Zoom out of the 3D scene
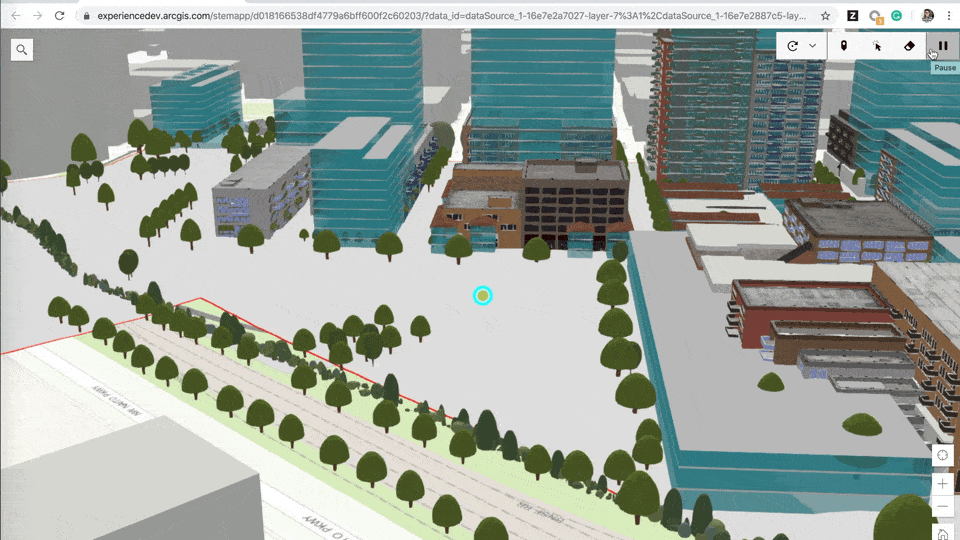 [x=943, y=506]
